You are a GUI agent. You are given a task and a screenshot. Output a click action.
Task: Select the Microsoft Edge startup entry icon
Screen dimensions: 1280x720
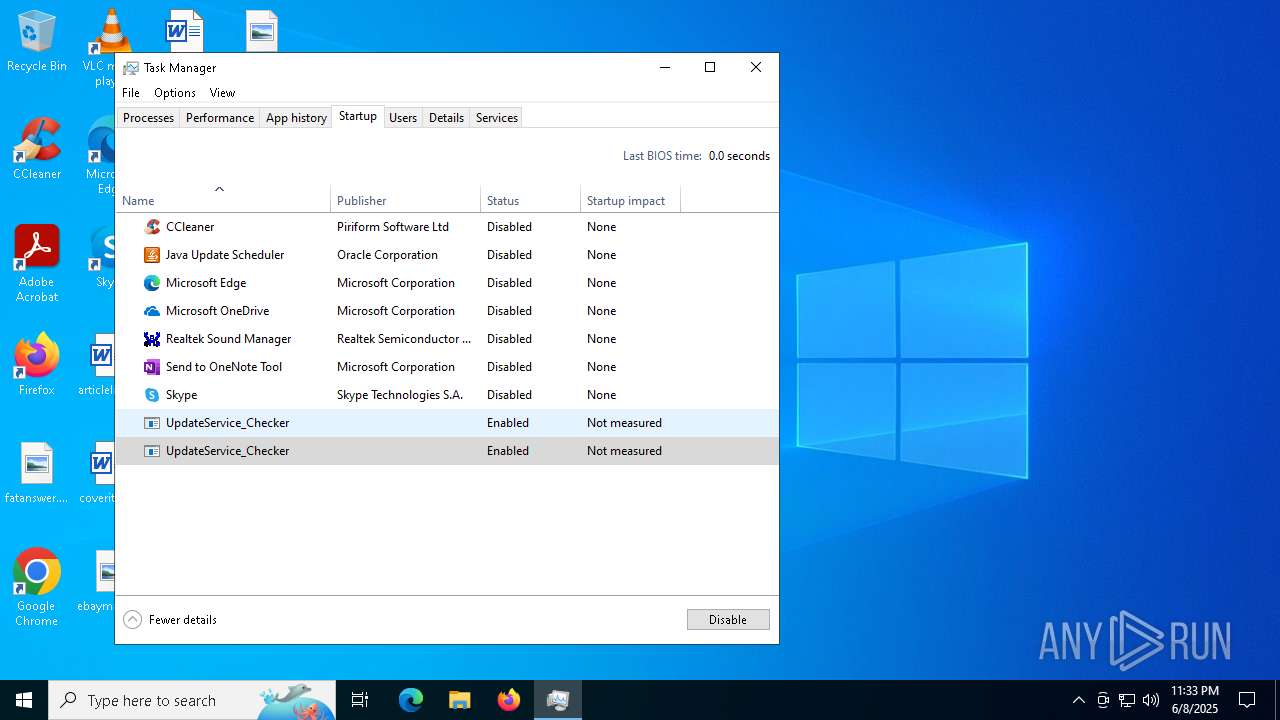pyautogui.click(x=152, y=283)
